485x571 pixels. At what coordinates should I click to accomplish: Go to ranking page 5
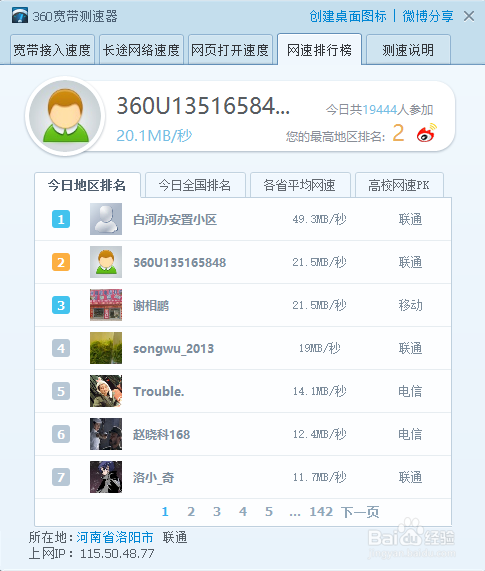269,512
